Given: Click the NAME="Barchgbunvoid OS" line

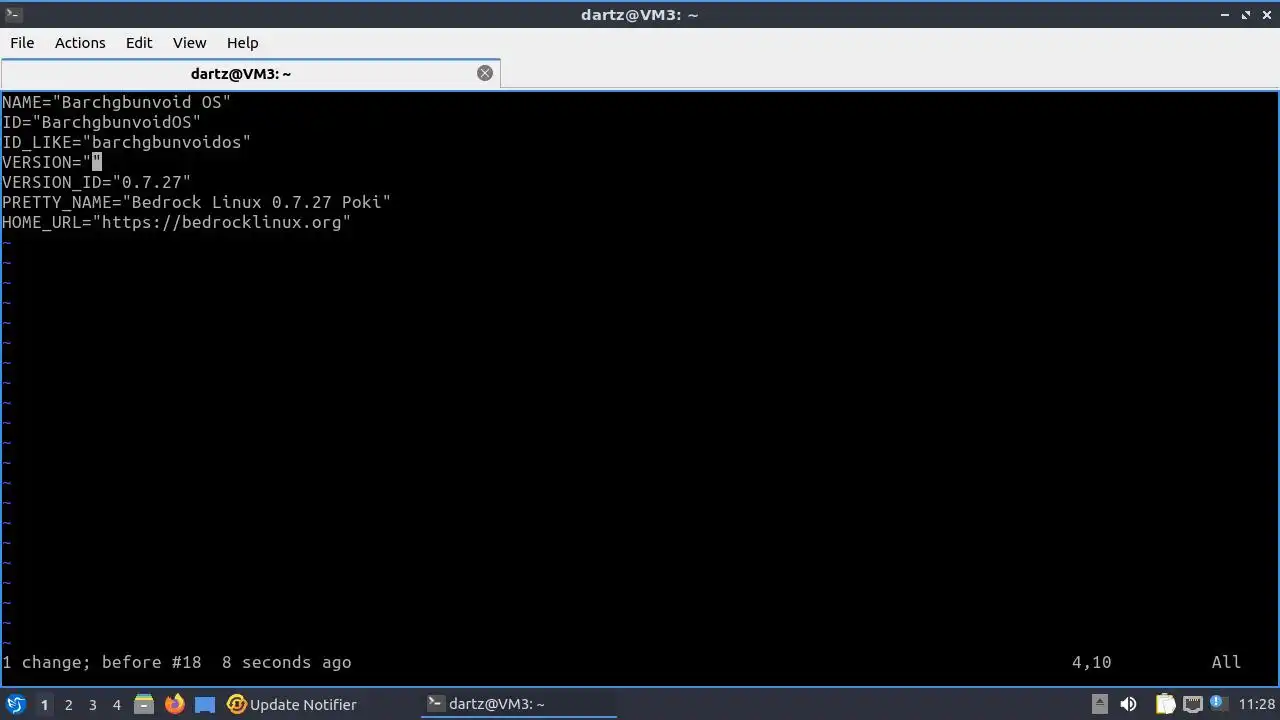Looking at the screenshot, I should (116, 102).
